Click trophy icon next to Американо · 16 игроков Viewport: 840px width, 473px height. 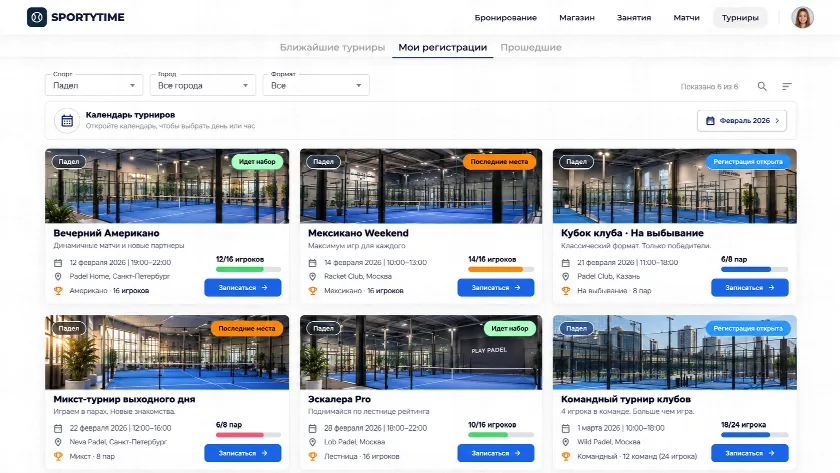(58, 291)
